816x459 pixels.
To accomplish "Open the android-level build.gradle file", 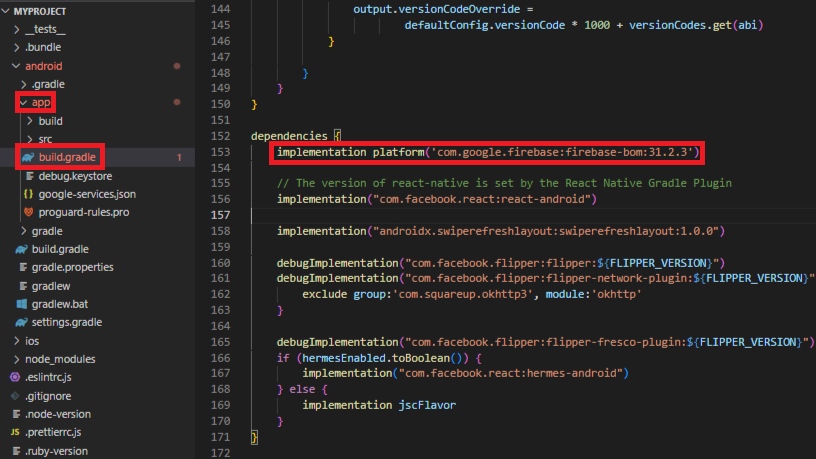I will point(60,249).
